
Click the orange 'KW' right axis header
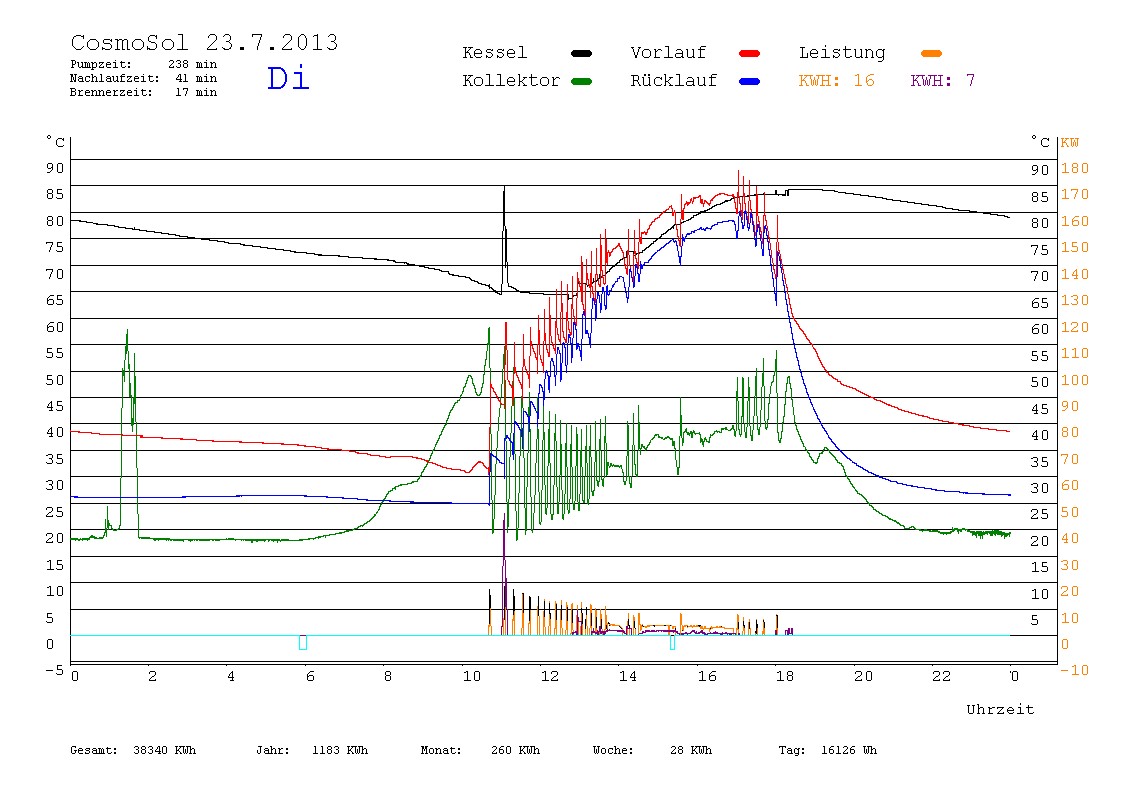tap(1070, 143)
